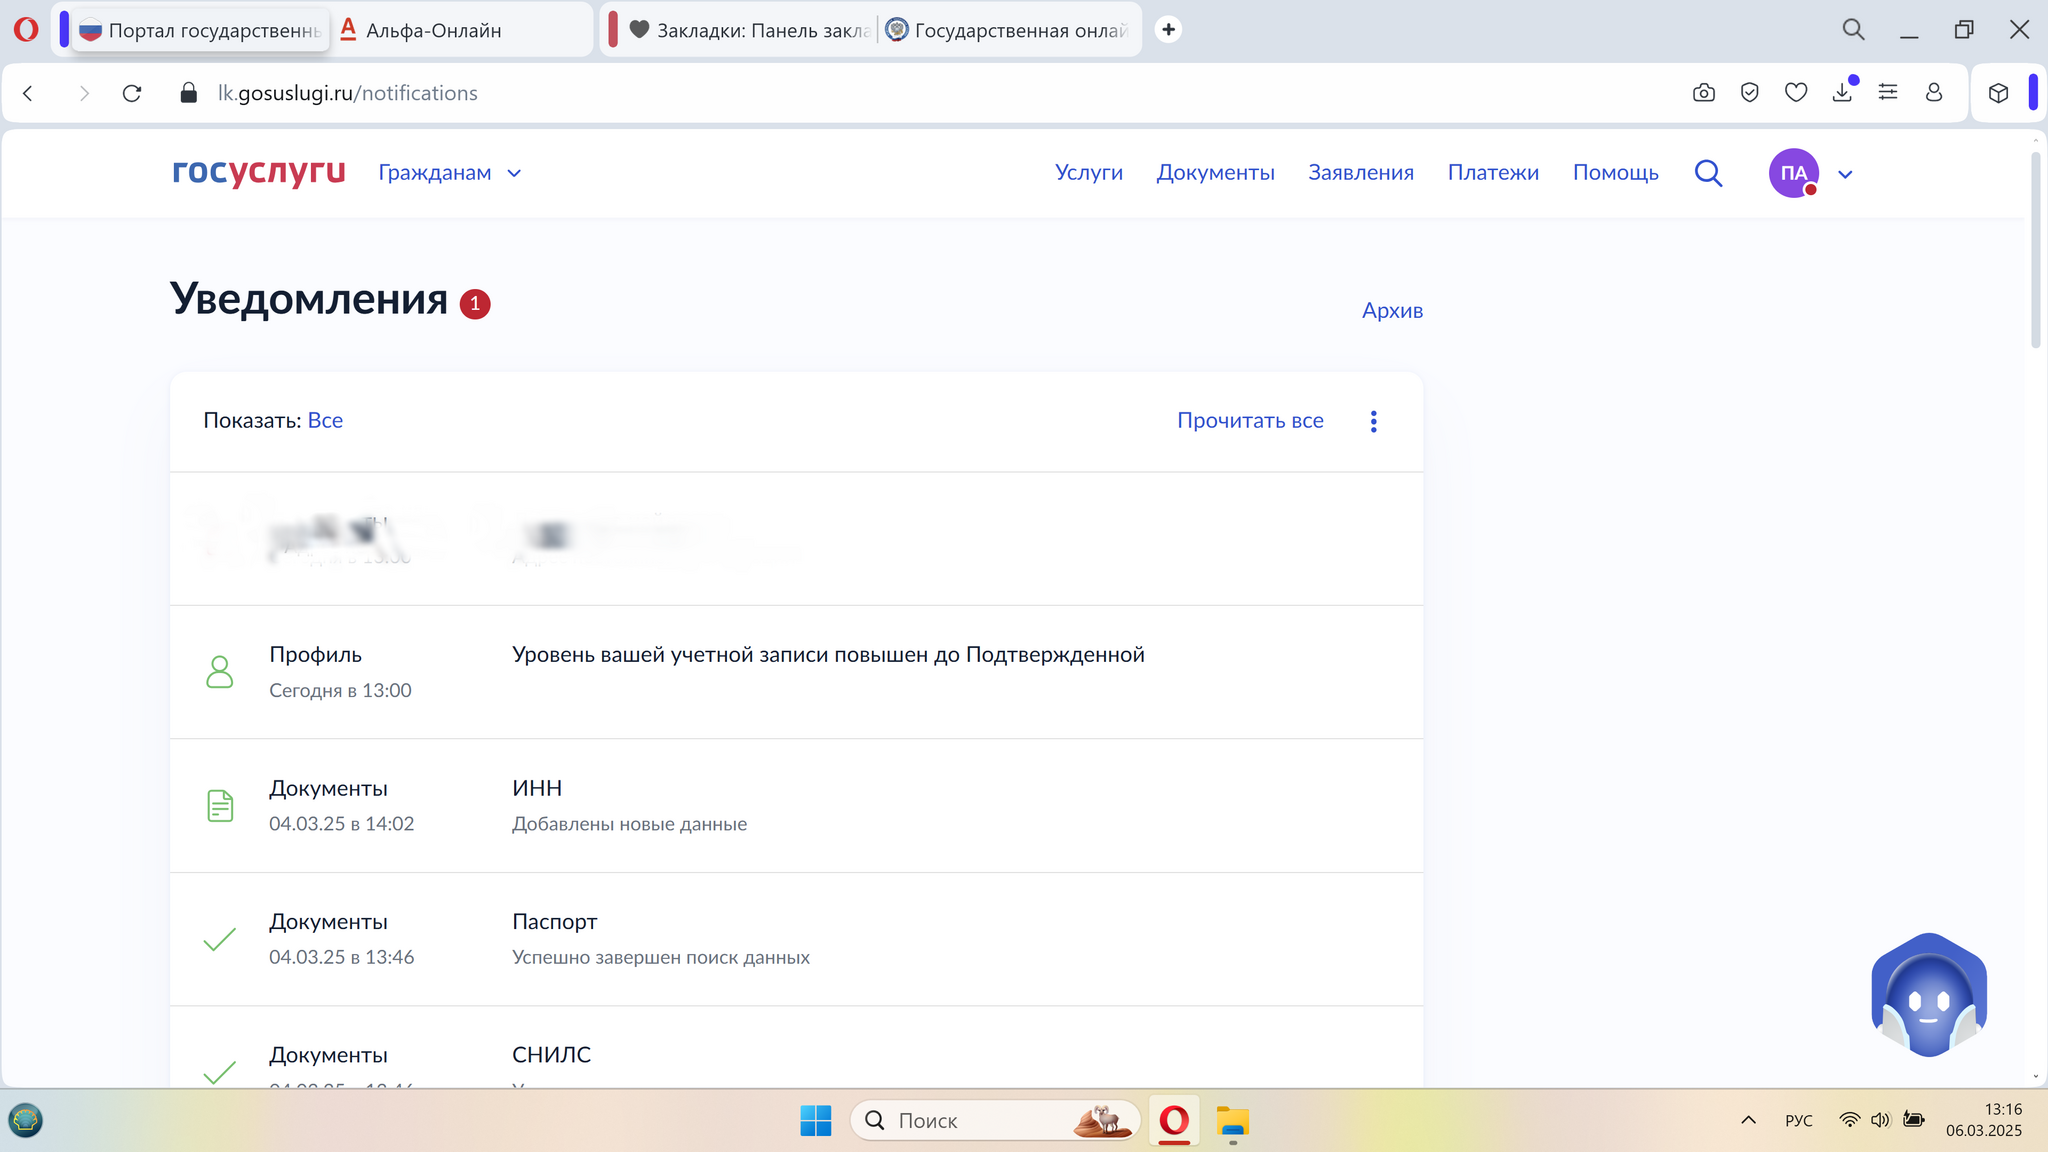Click the Gosuslugi search magnifier icon
The width and height of the screenshot is (2048, 1152).
pyautogui.click(x=1708, y=173)
